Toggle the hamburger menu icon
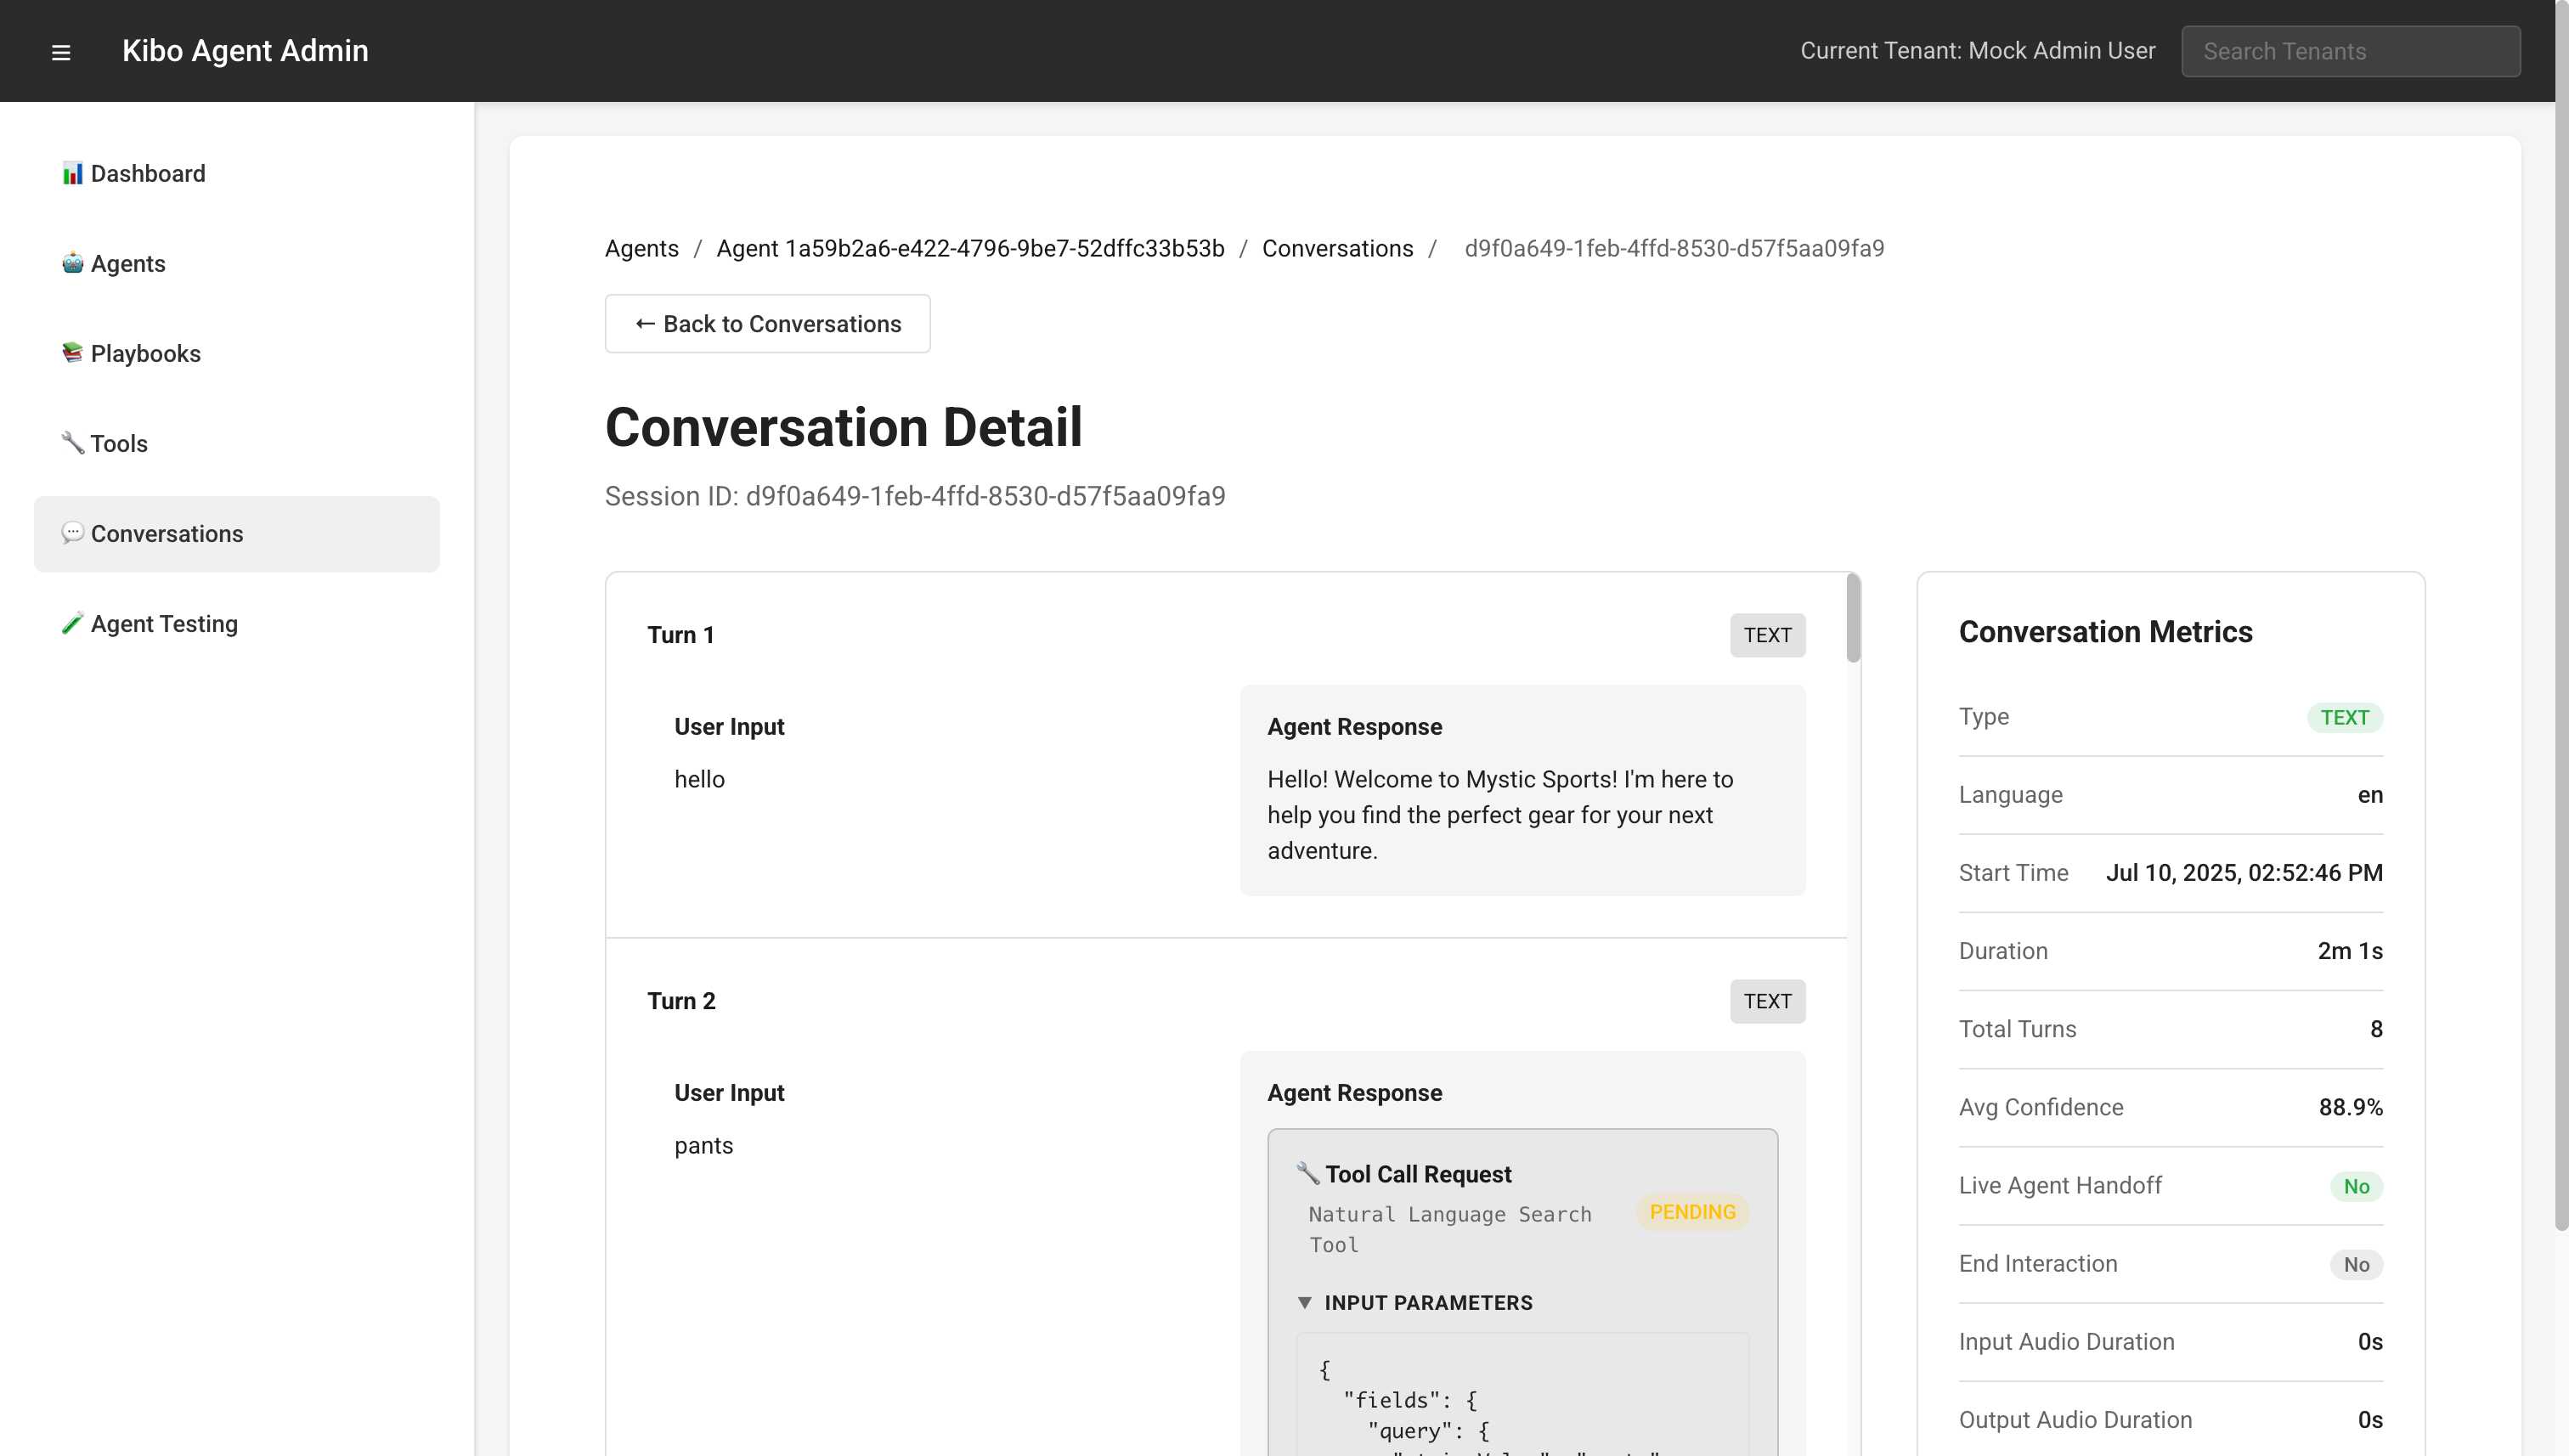 pos(61,52)
